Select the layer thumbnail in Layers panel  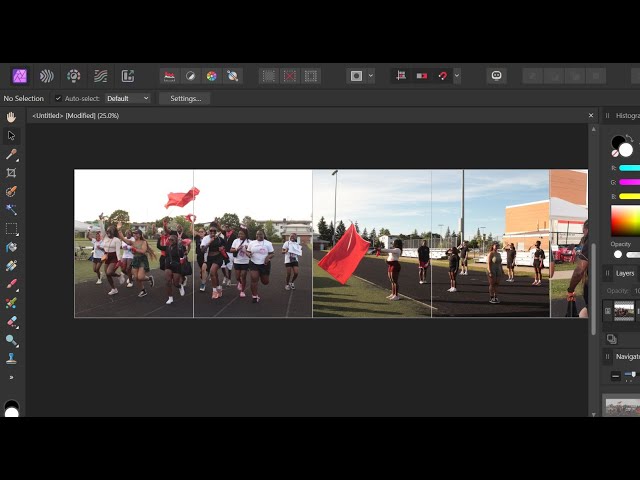(624, 311)
